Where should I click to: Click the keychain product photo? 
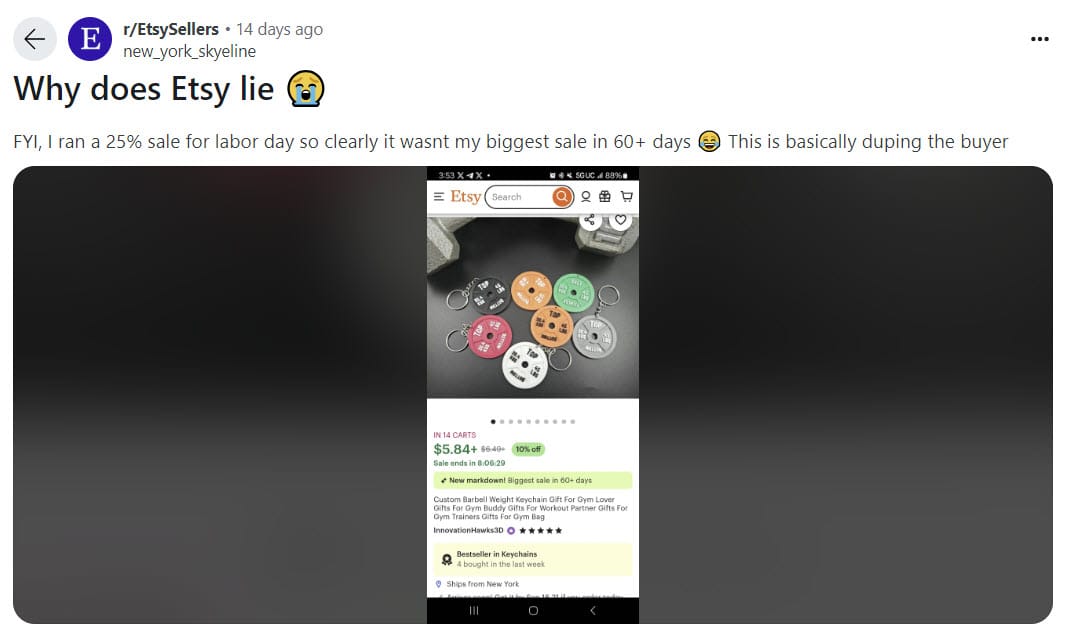[533, 307]
